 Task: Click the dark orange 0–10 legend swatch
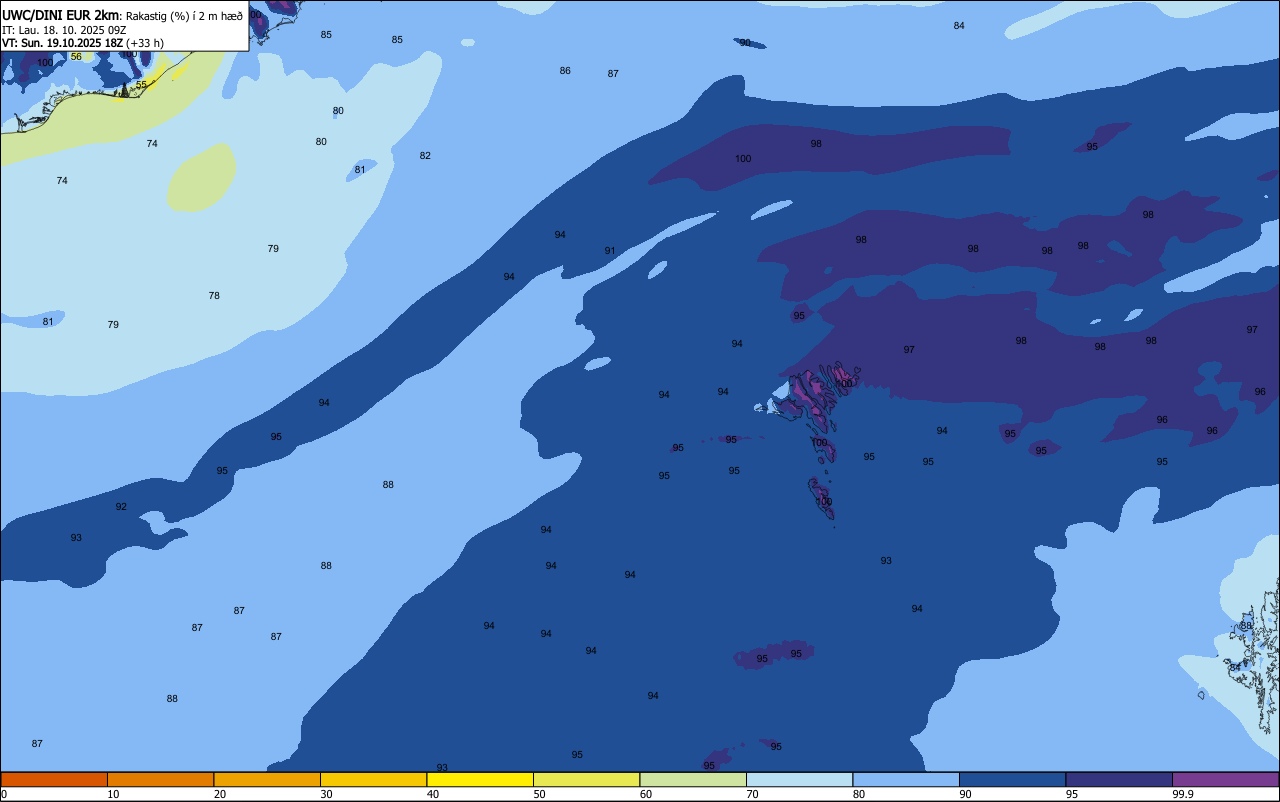click(x=54, y=779)
